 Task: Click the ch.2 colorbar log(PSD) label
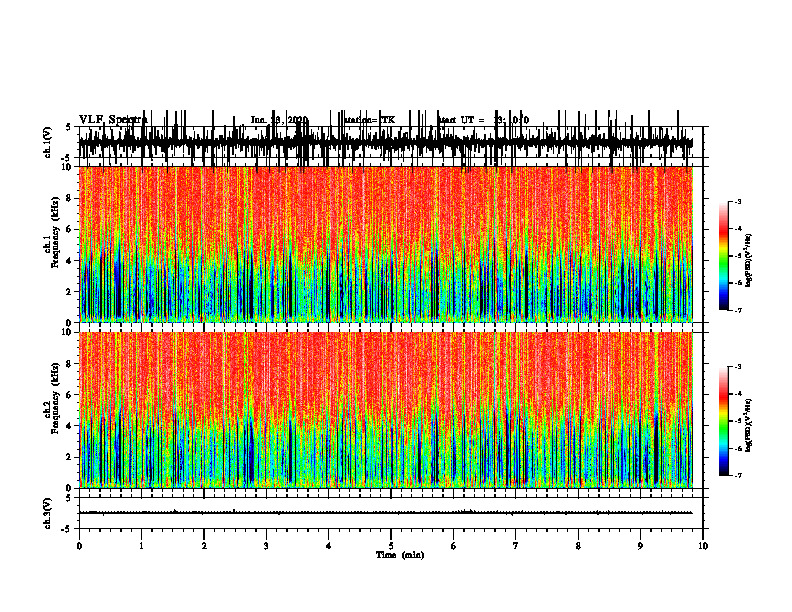pyautogui.click(x=749, y=424)
